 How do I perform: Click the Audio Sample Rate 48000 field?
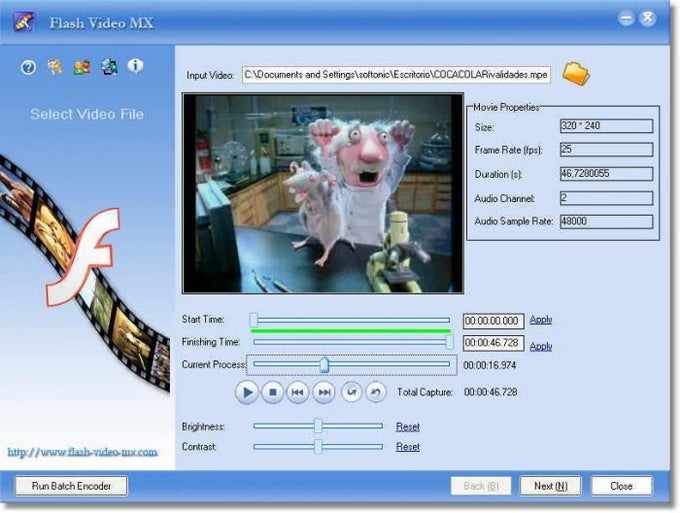click(606, 222)
